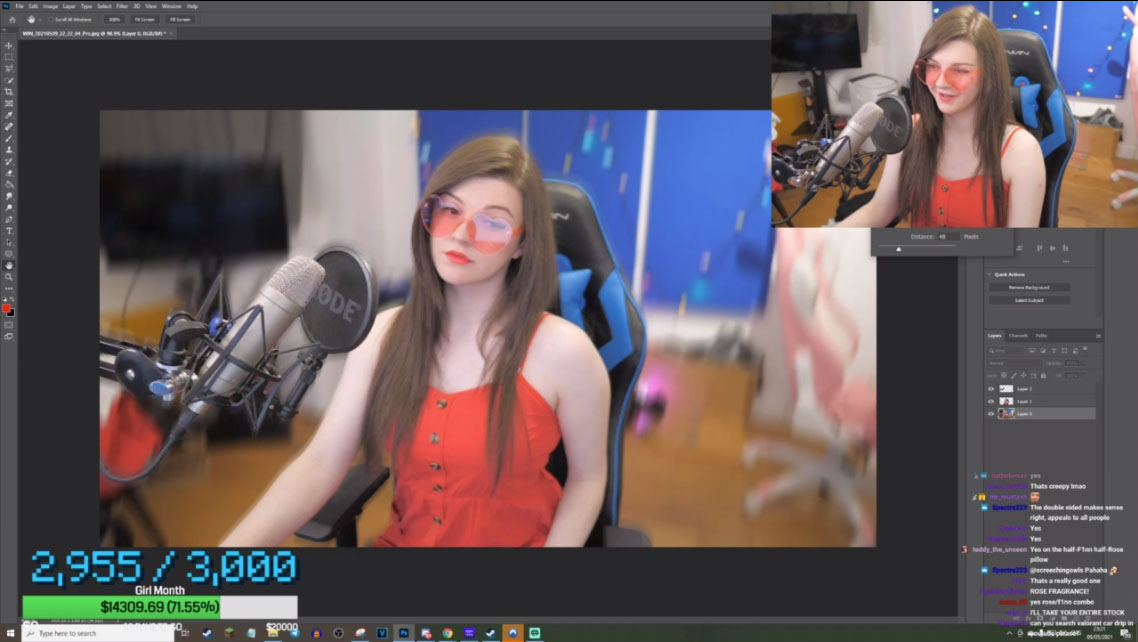The width and height of the screenshot is (1138, 642).
Task: Select the Healing Brush tool
Action: (x=9, y=127)
